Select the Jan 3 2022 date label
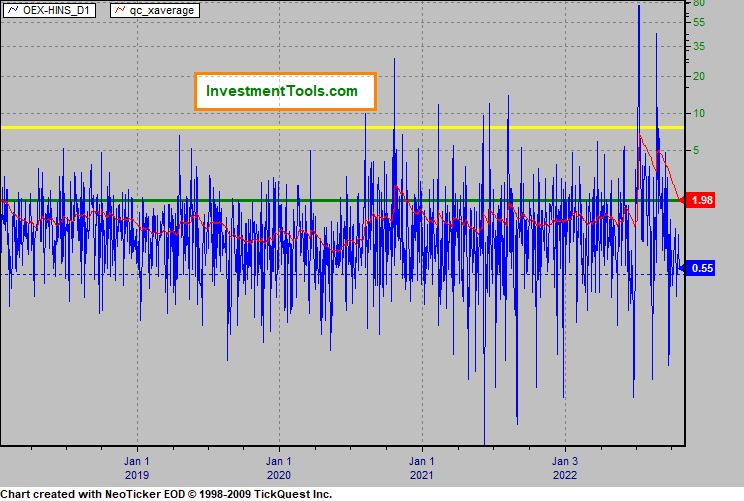 [x=566, y=468]
